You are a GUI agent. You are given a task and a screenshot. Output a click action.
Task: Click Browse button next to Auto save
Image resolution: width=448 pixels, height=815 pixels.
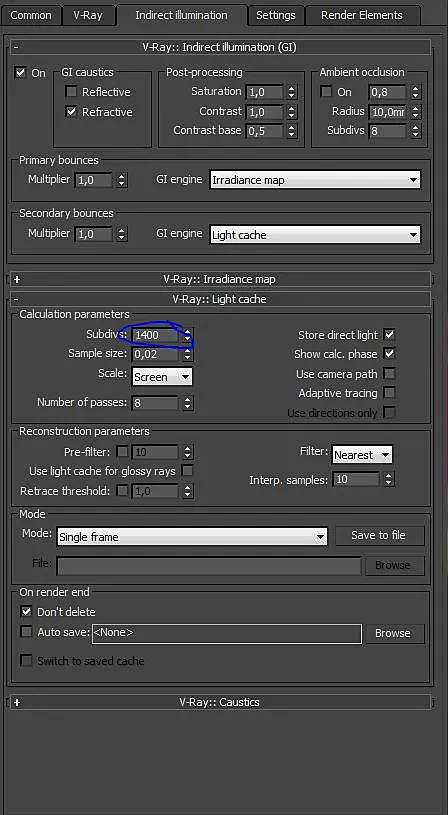(x=394, y=633)
